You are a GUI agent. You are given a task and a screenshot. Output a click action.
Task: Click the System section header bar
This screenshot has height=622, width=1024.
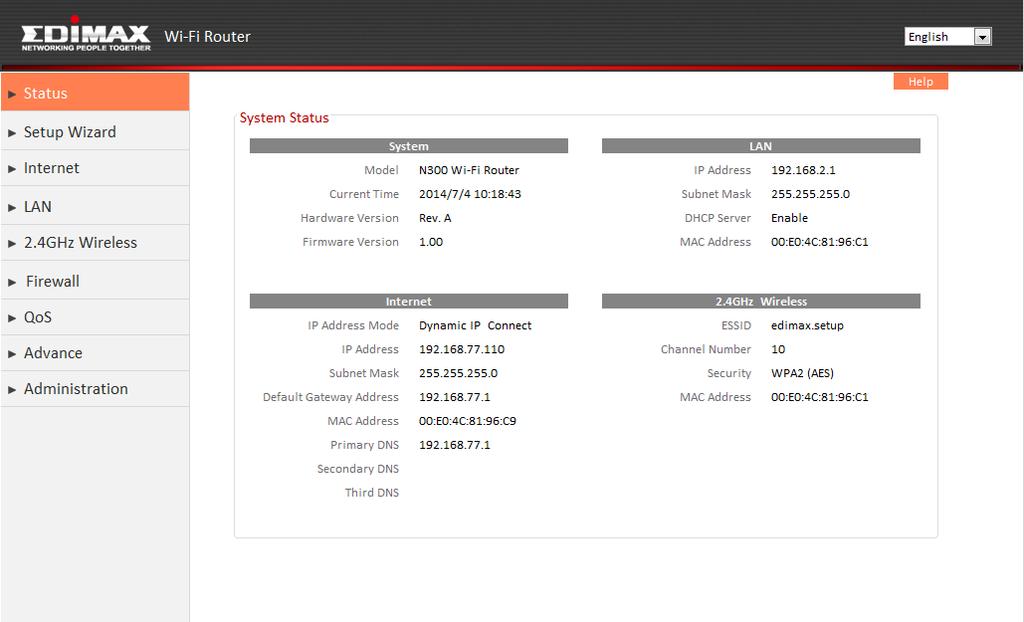click(x=409, y=146)
